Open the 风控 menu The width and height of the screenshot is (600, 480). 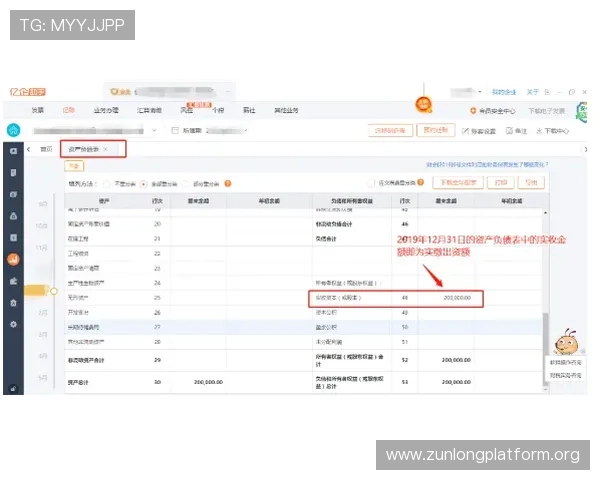pos(186,110)
